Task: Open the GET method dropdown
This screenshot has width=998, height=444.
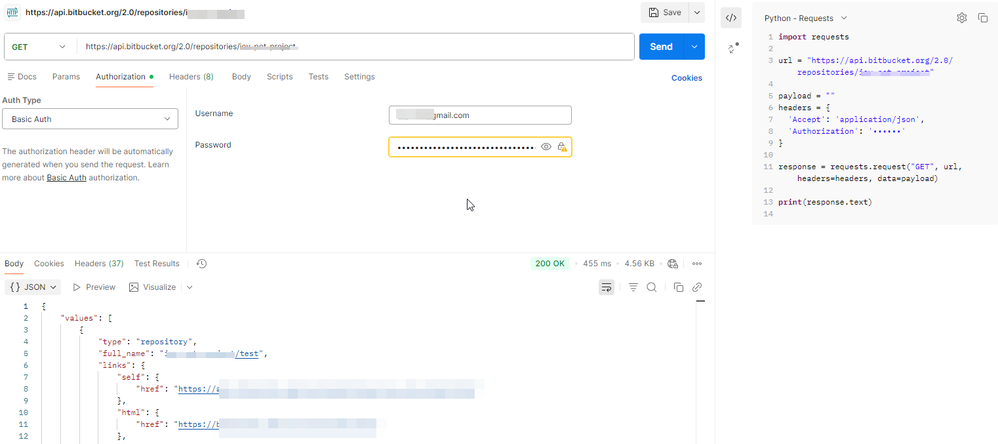Action: click(x=38, y=46)
